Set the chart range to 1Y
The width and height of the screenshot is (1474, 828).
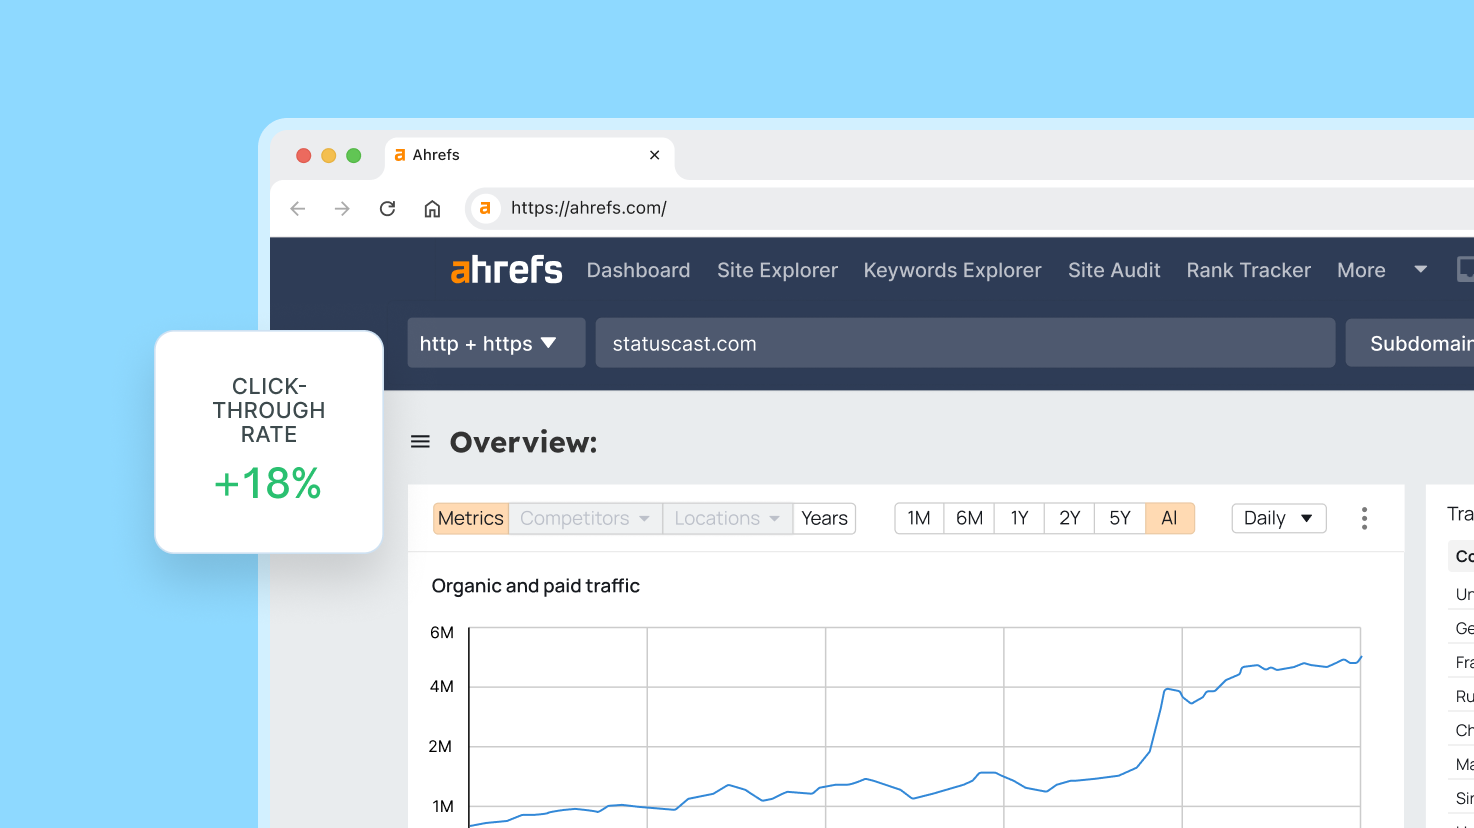pos(1019,518)
